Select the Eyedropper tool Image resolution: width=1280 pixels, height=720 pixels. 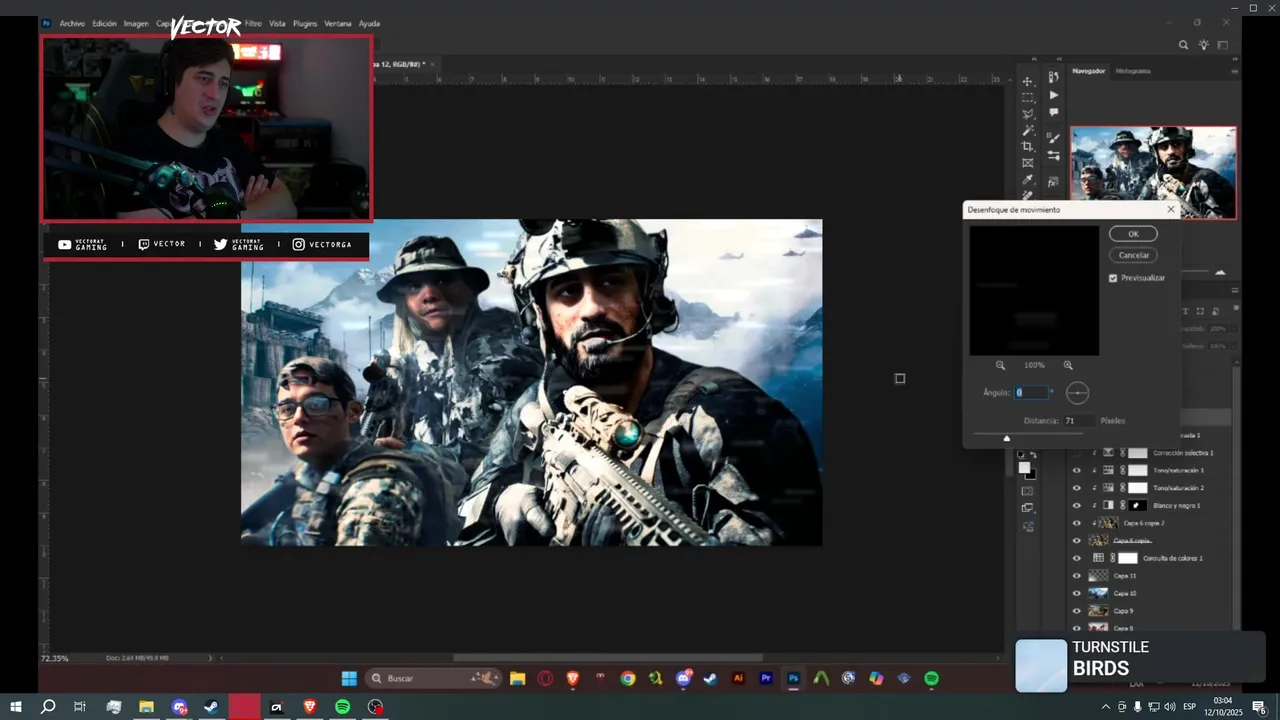[1027, 180]
